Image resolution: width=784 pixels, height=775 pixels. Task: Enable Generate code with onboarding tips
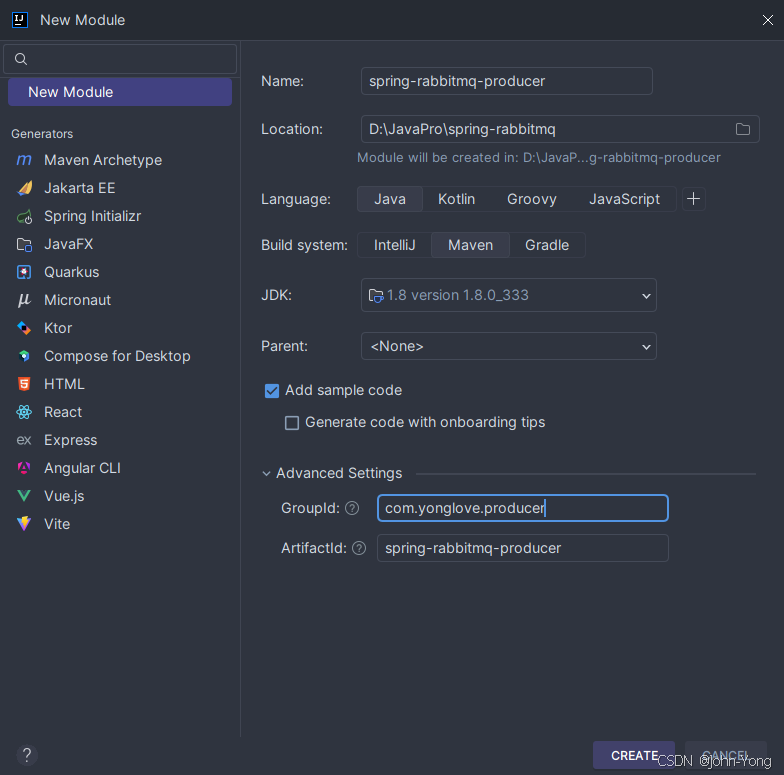[292, 423]
